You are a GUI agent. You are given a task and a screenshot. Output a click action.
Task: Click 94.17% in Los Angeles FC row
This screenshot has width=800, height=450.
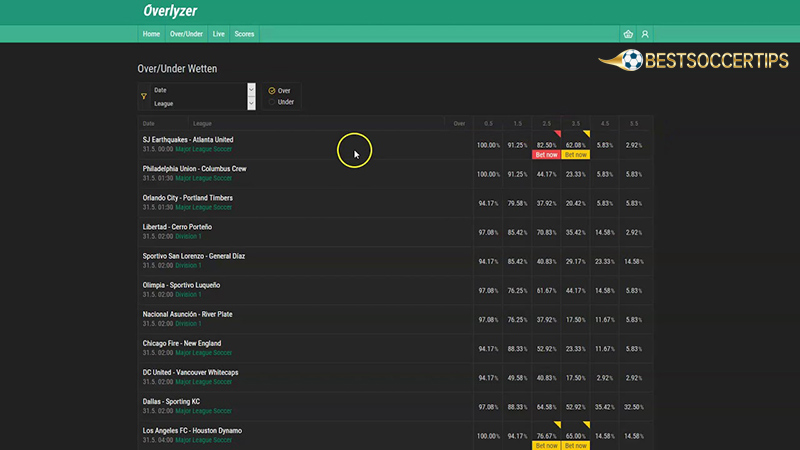517,436
